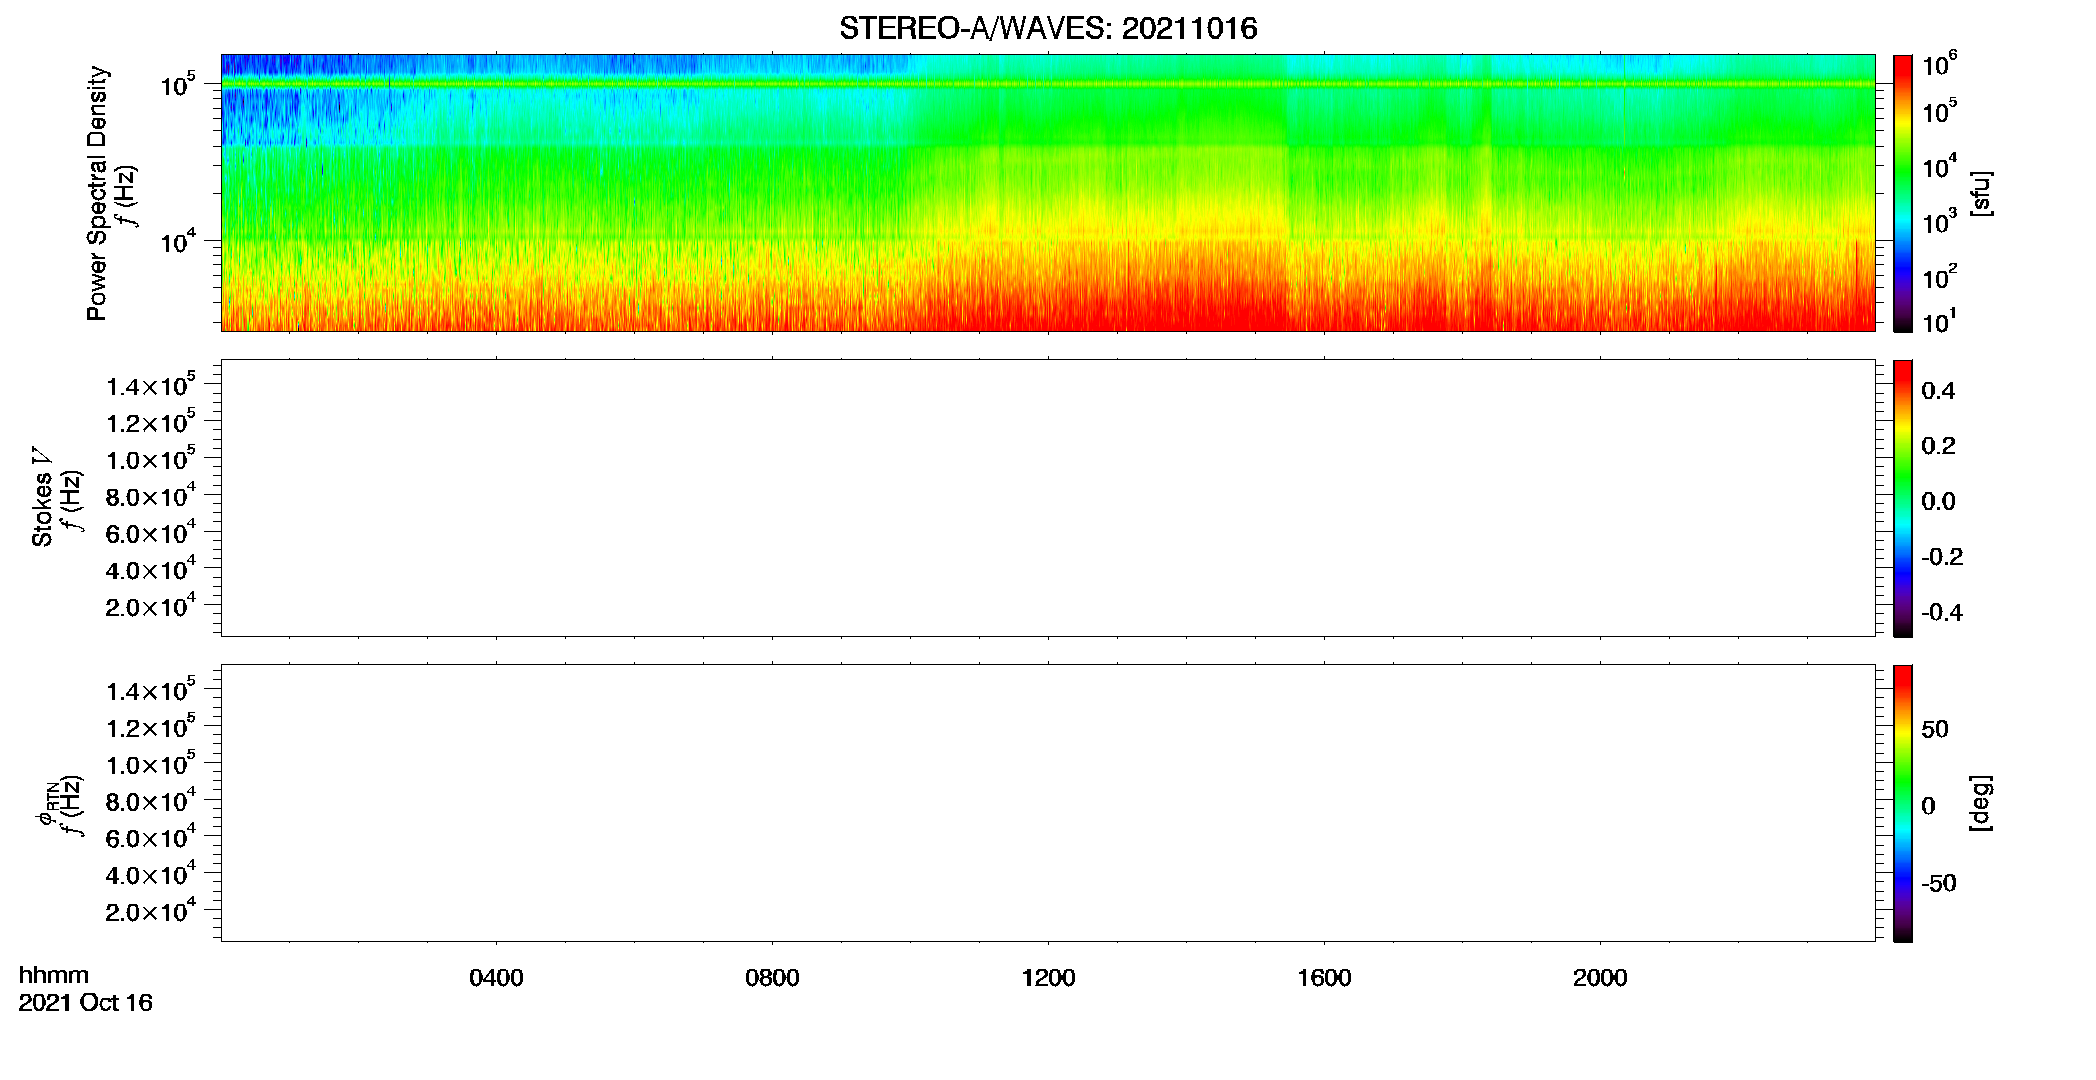
Task: Click the [deg] unit label
Action: [1981, 803]
